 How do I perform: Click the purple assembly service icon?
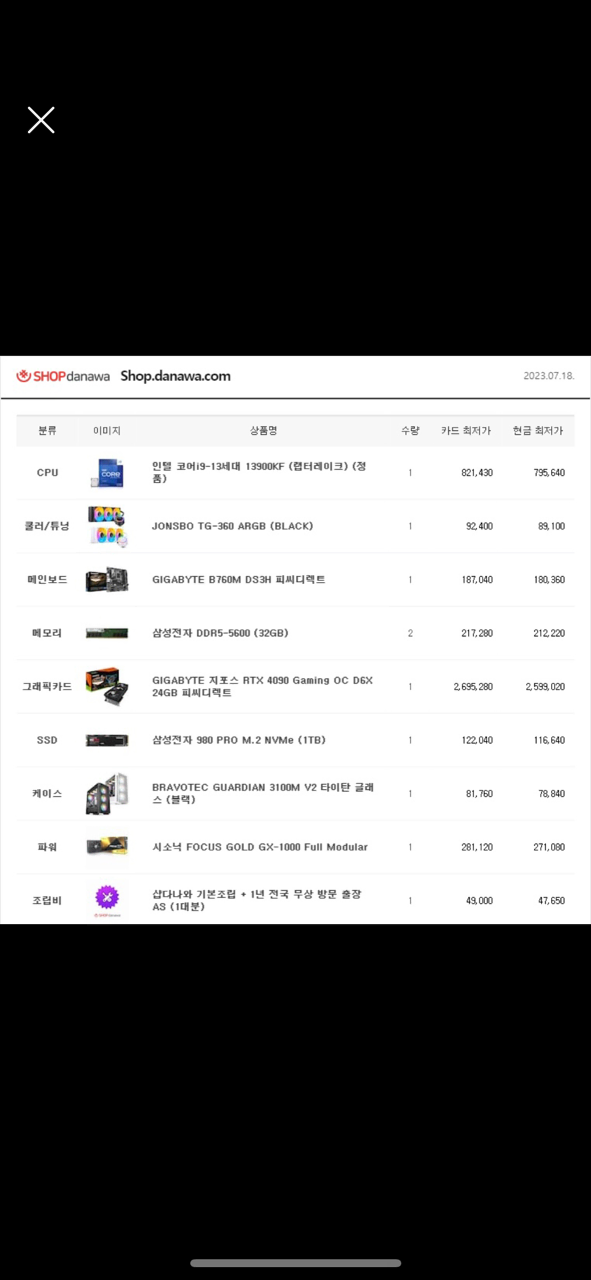click(106, 897)
